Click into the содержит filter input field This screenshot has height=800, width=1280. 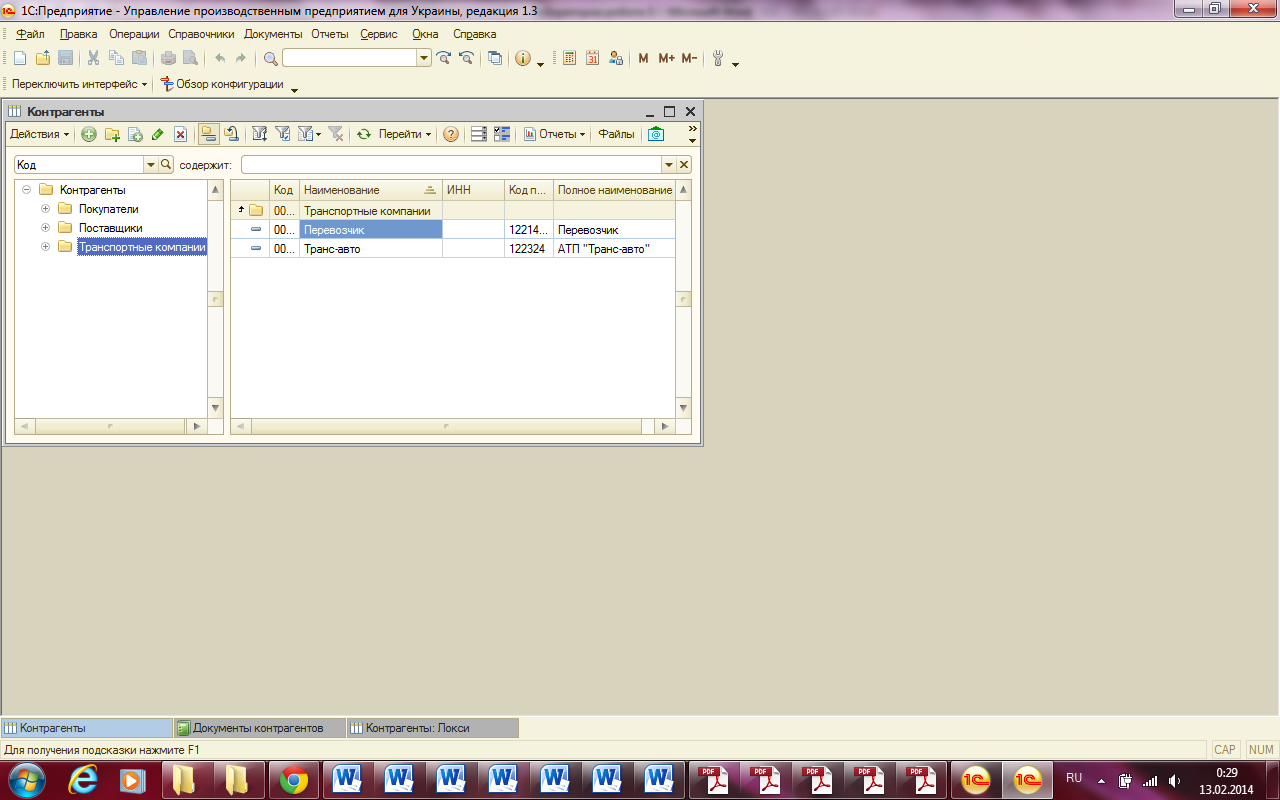pos(451,165)
